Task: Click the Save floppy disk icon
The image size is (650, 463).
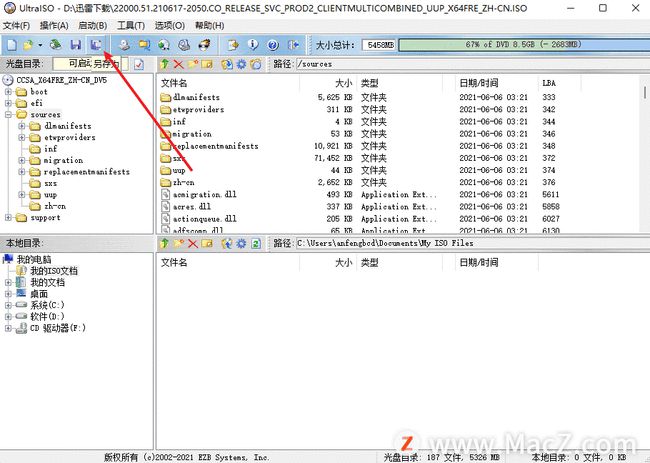Action: click(75, 44)
